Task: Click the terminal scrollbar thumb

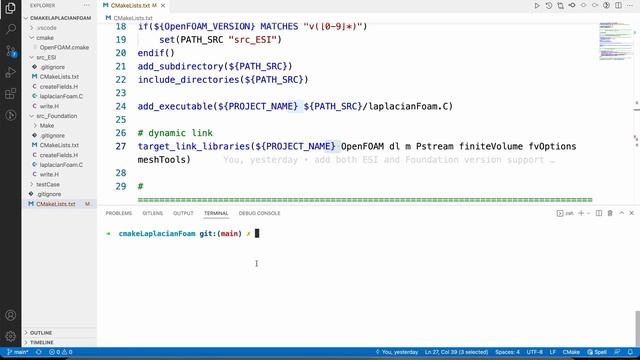Action: (637, 329)
